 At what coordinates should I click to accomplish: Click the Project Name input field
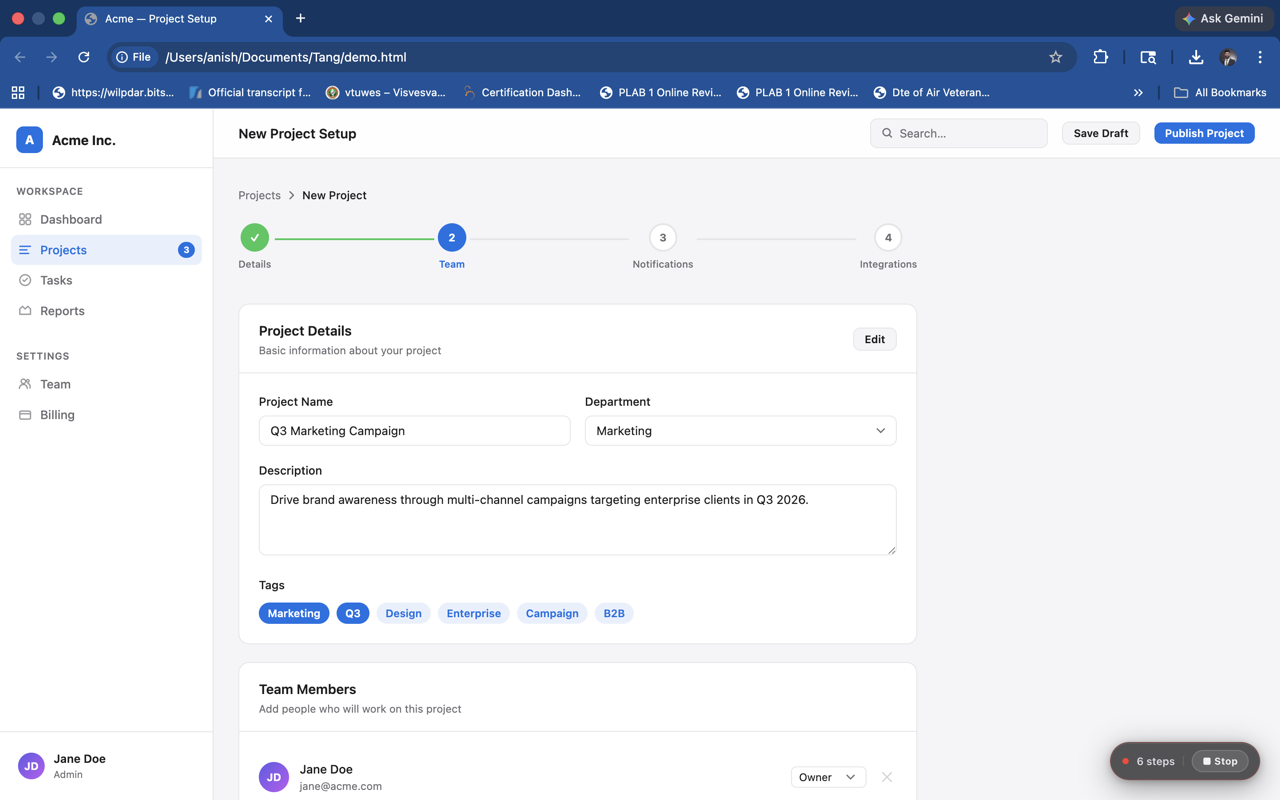point(414,431)
